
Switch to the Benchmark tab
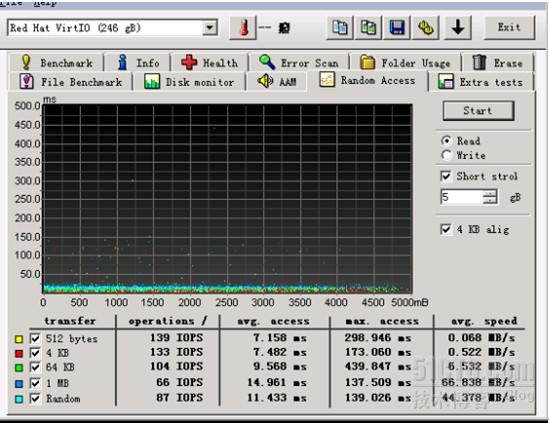[x=57, y=63]
